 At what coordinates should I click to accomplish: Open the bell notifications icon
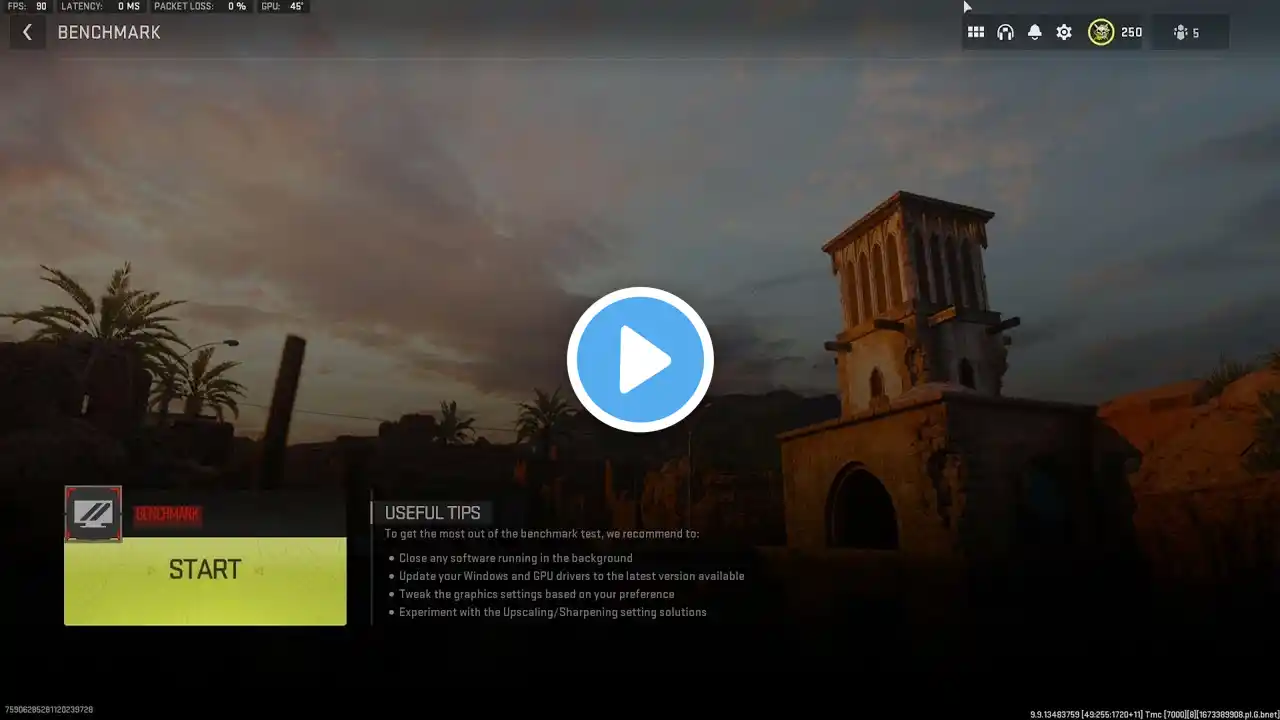click(1035, 33)
